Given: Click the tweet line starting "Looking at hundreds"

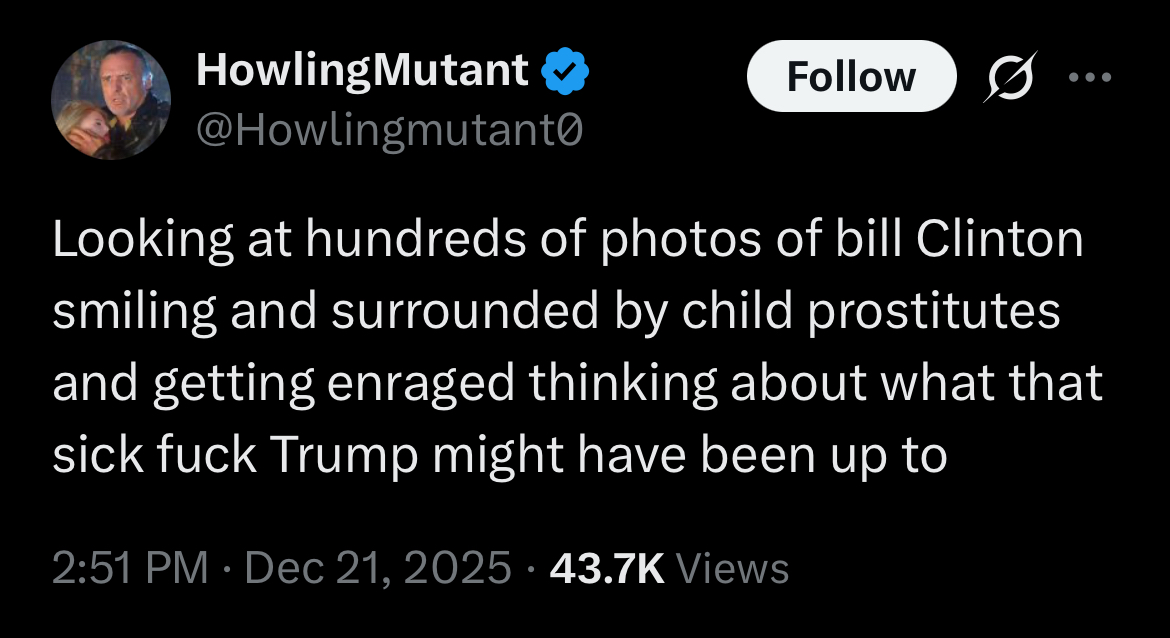Looking at the screenshot, I should (567, 241).
